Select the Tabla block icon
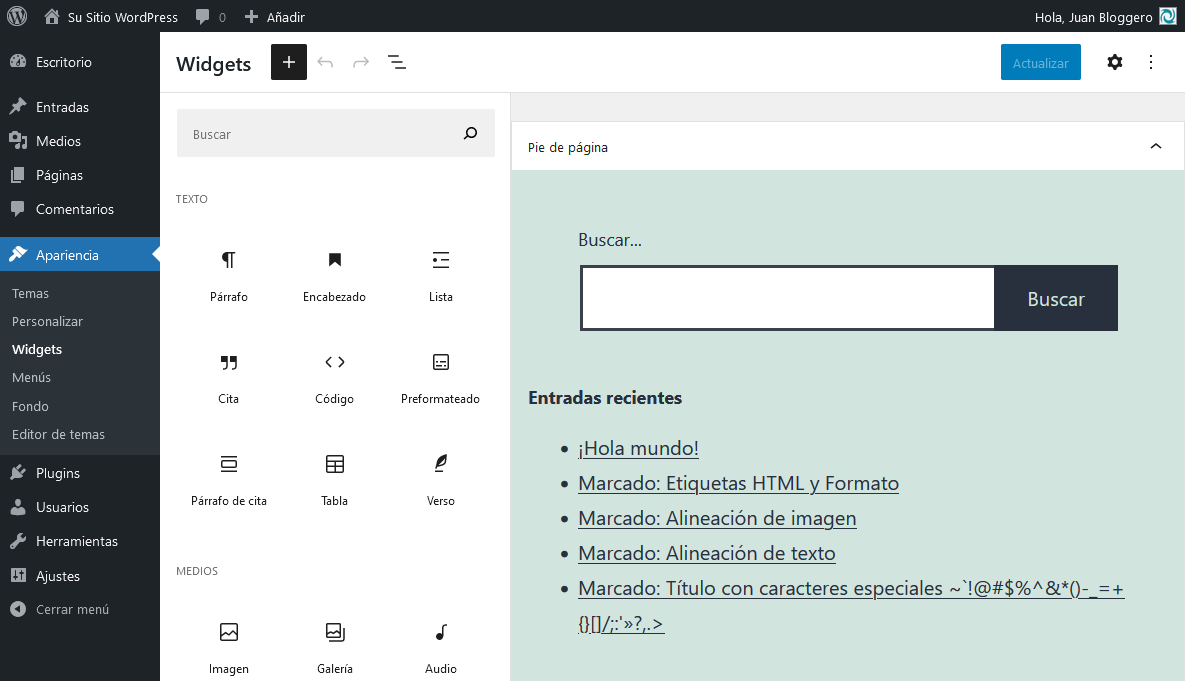 334,472
